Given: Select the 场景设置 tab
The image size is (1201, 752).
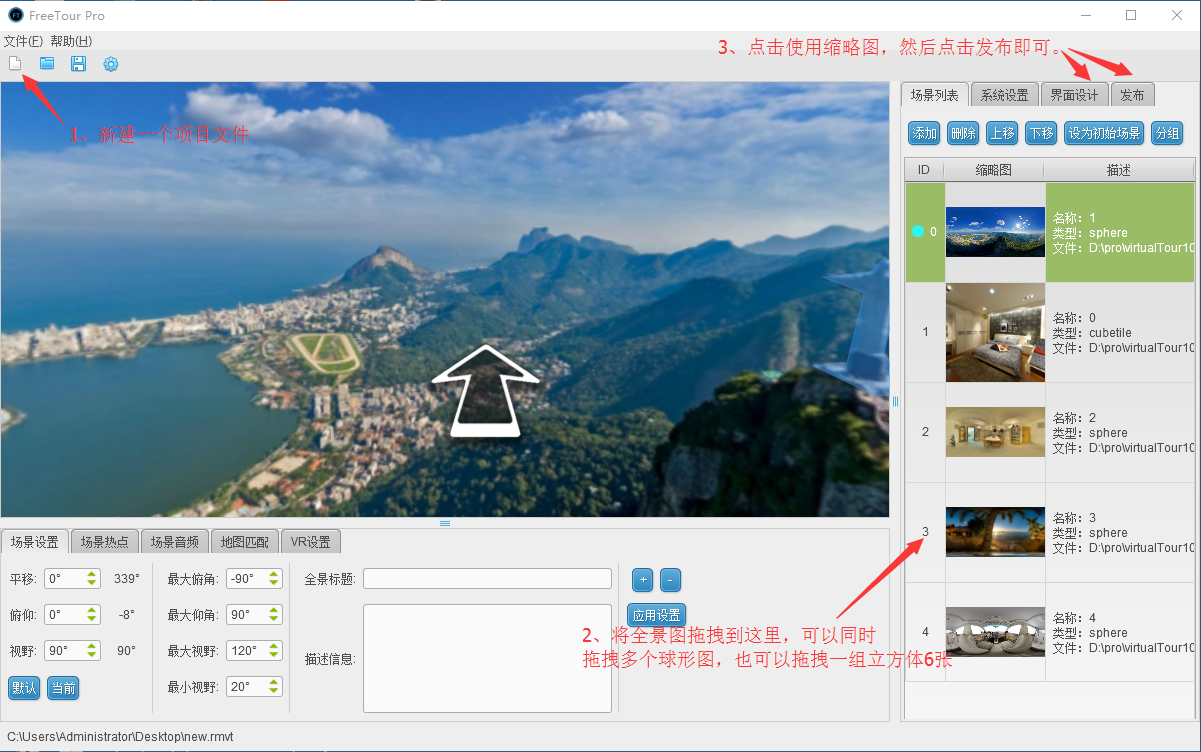Looking at the screenshot, I should tap(35, 542).
